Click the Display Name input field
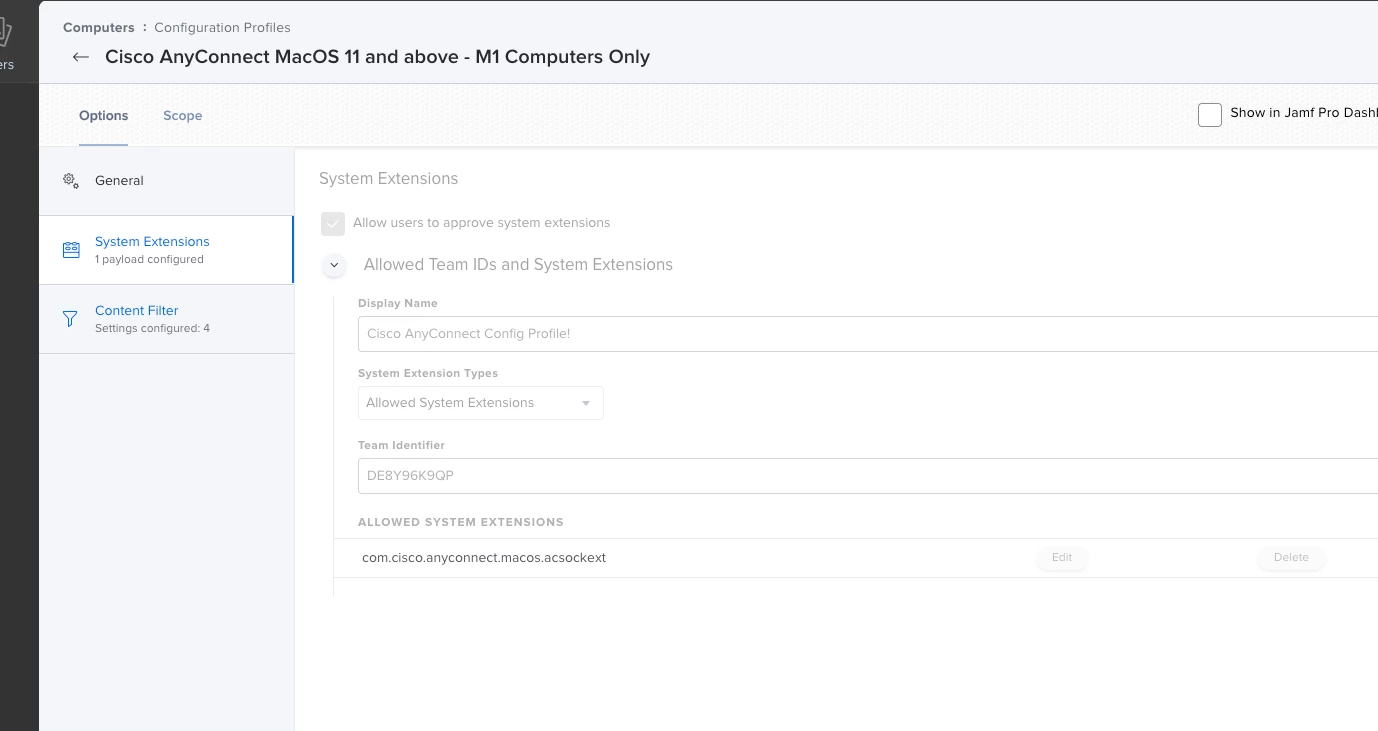Viewport: 1378px width, 731px height. (x=868, y=334)
